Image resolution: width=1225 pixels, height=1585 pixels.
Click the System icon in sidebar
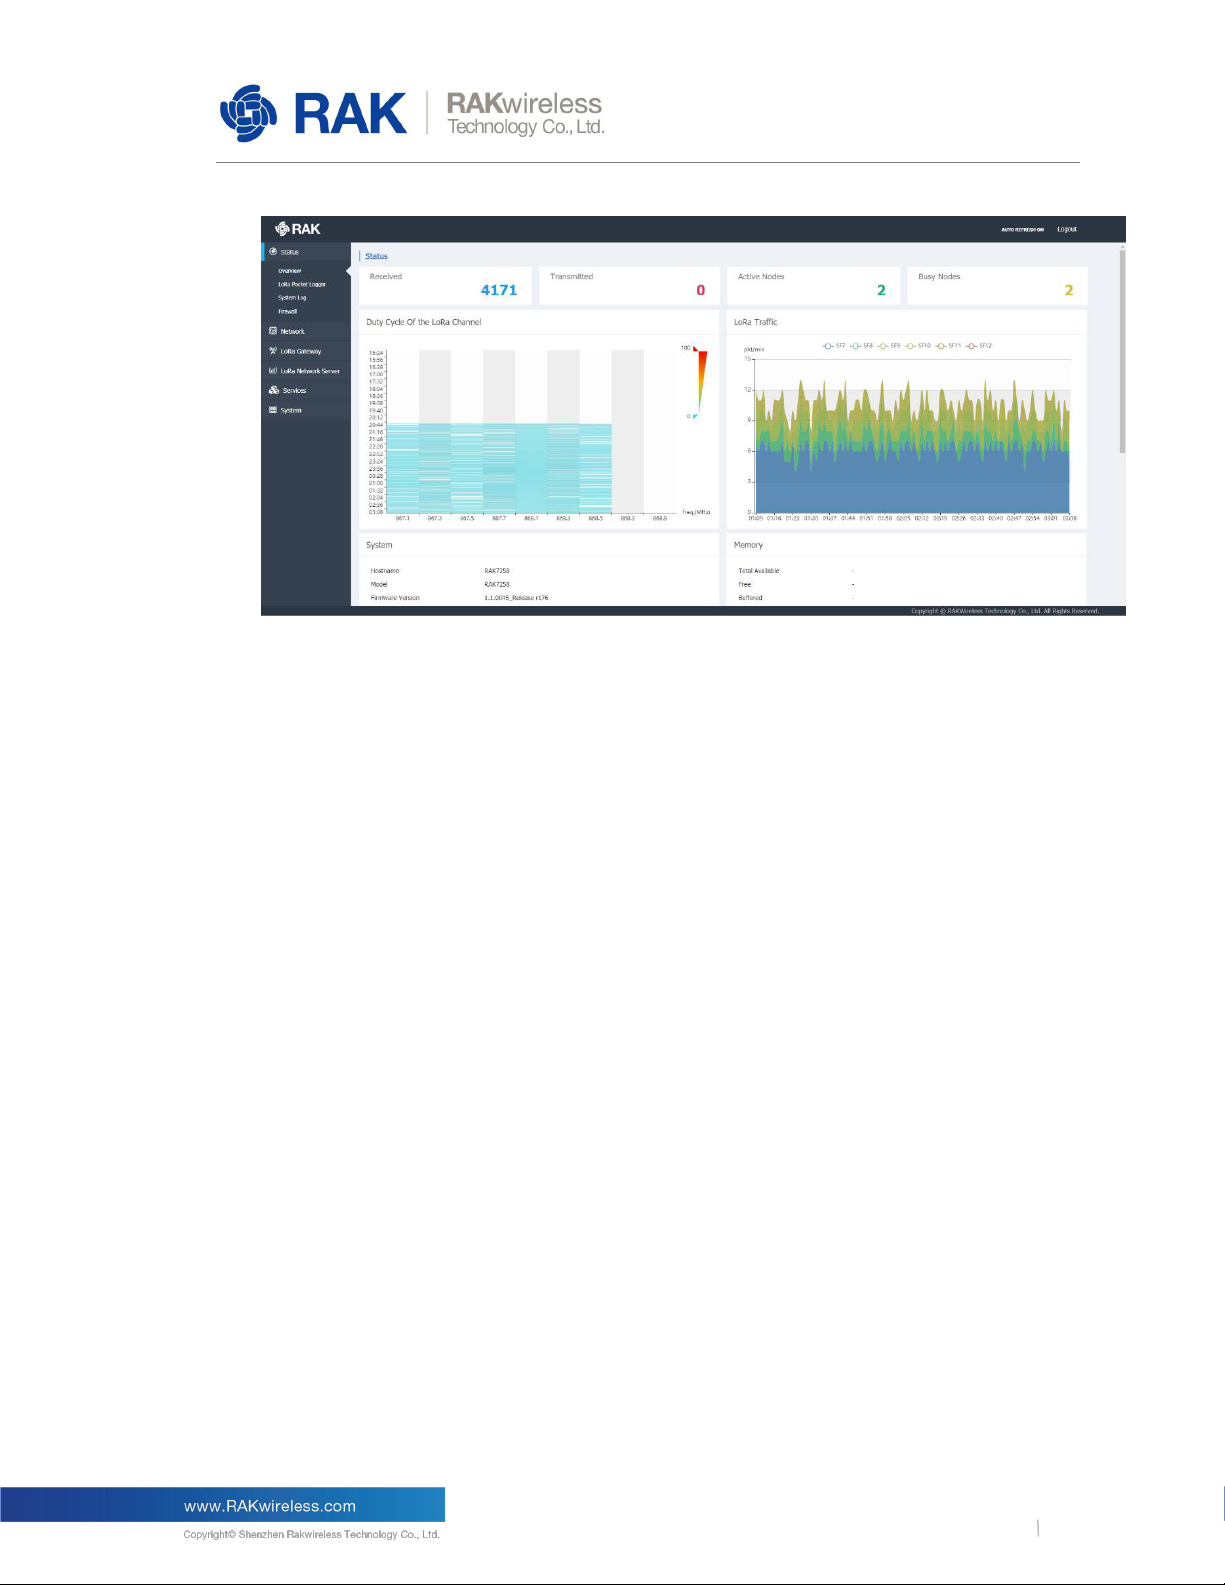[x=273, y=410]
